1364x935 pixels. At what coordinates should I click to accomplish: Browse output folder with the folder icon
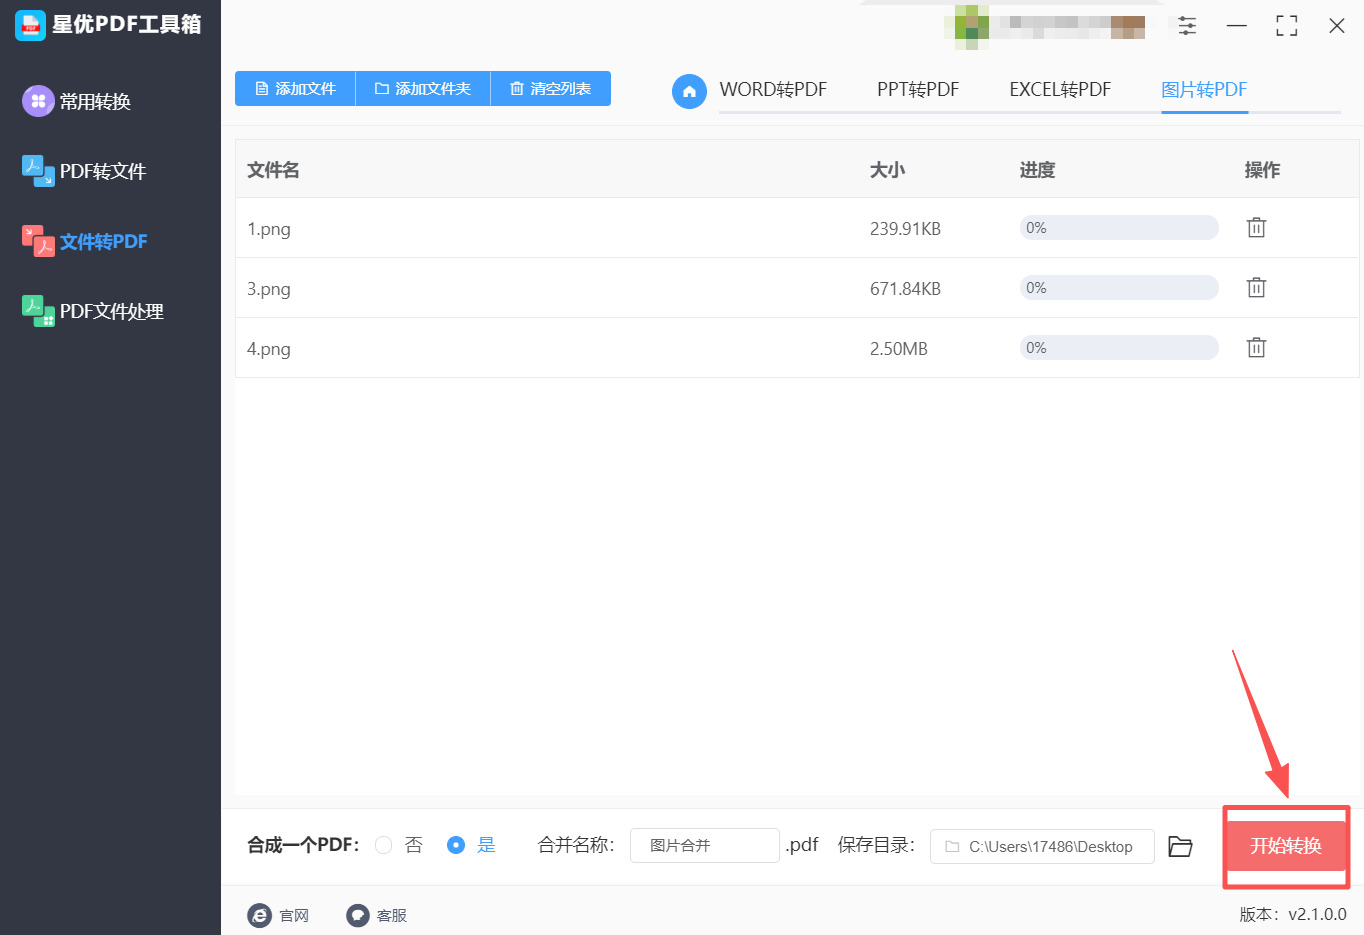[x=1181, y=847]
